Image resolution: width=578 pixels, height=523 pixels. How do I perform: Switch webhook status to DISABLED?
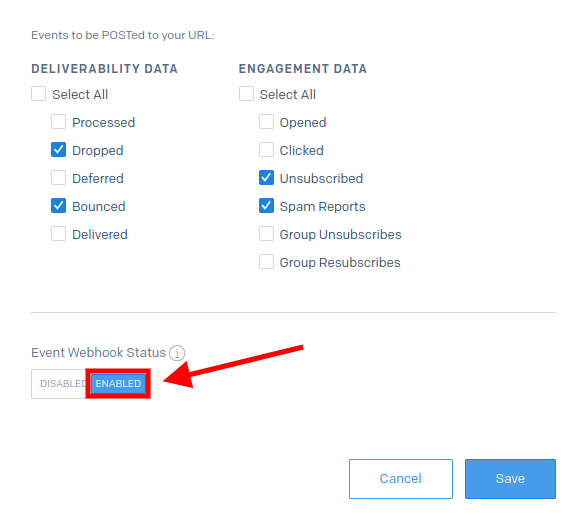pos(61,384)
